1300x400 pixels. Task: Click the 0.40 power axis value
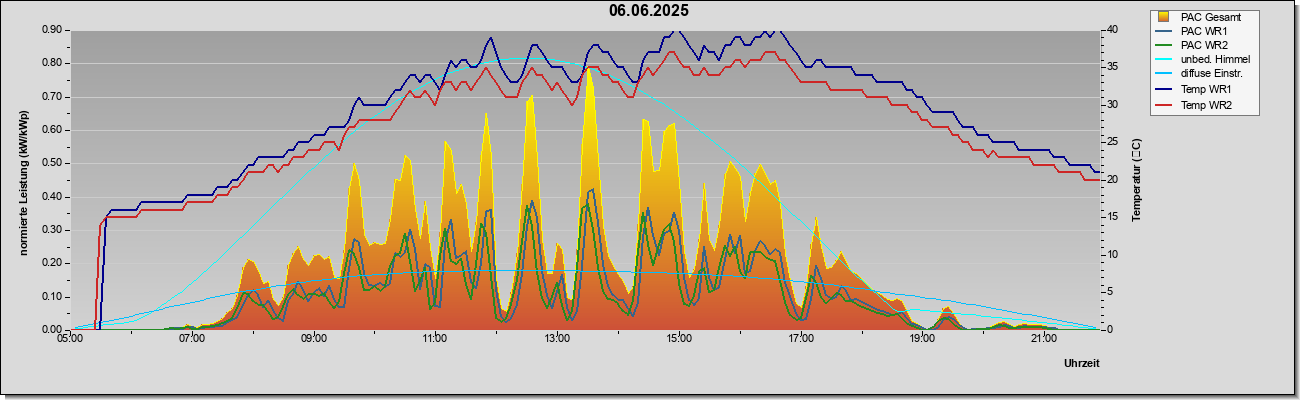pos(53,197)
